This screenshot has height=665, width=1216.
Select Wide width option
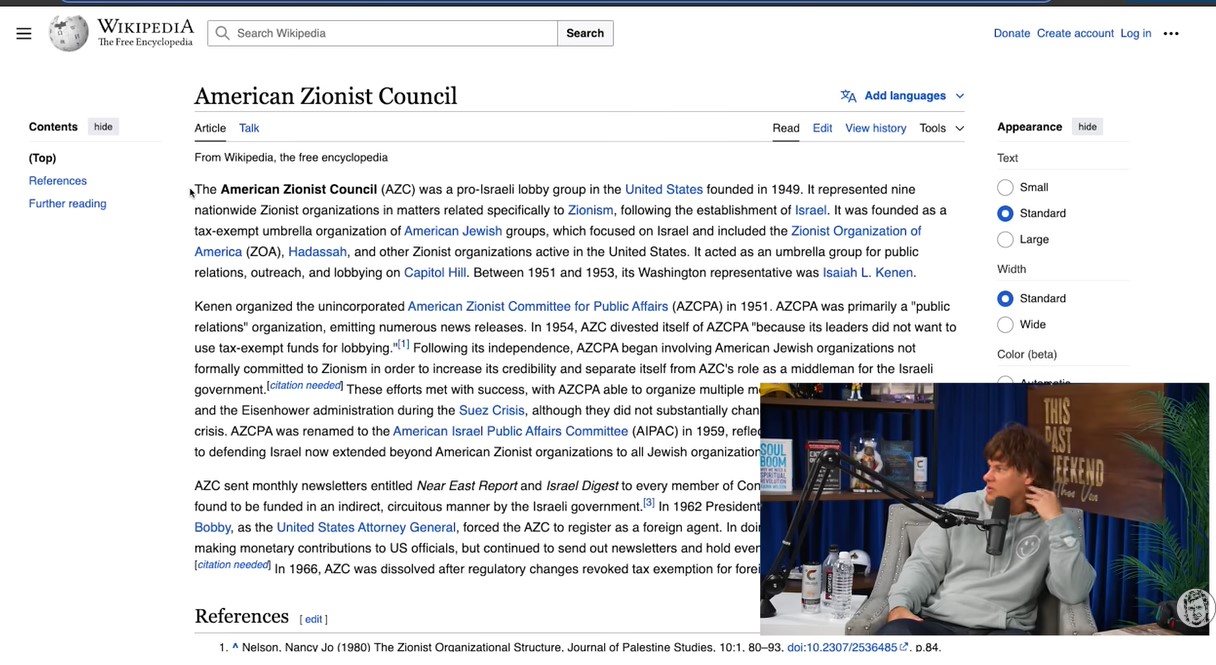pos(1005,324)
